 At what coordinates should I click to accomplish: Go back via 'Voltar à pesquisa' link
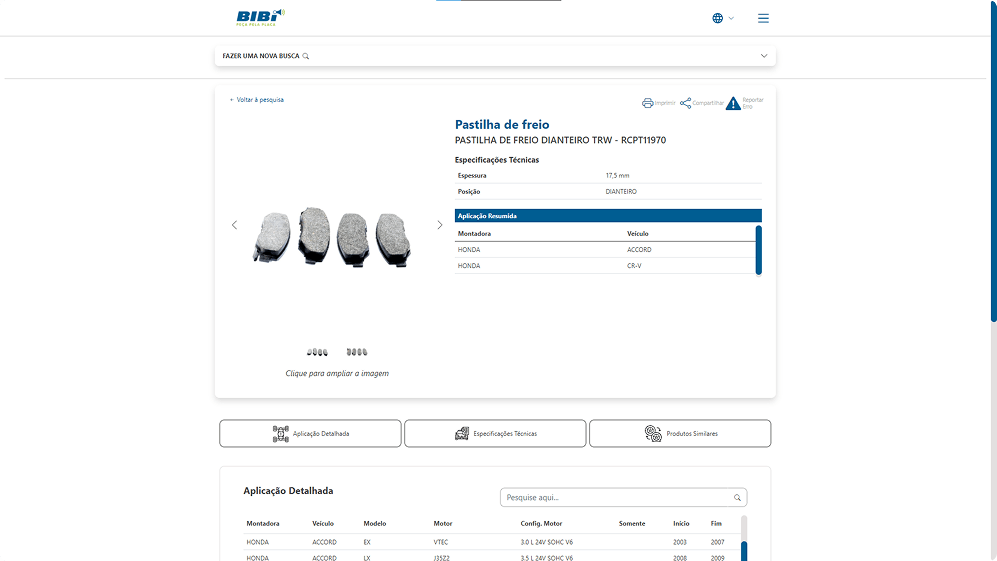tap(257, 100)
